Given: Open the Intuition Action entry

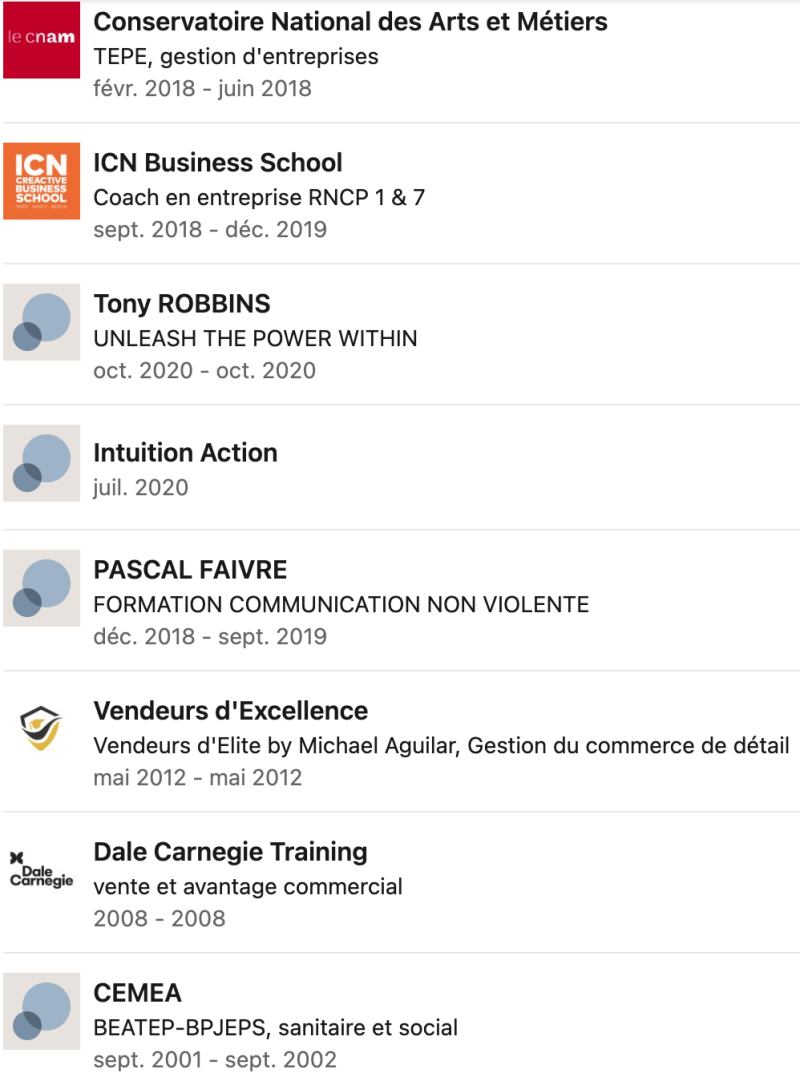Looking at the screenshot, I should point(185,453).
